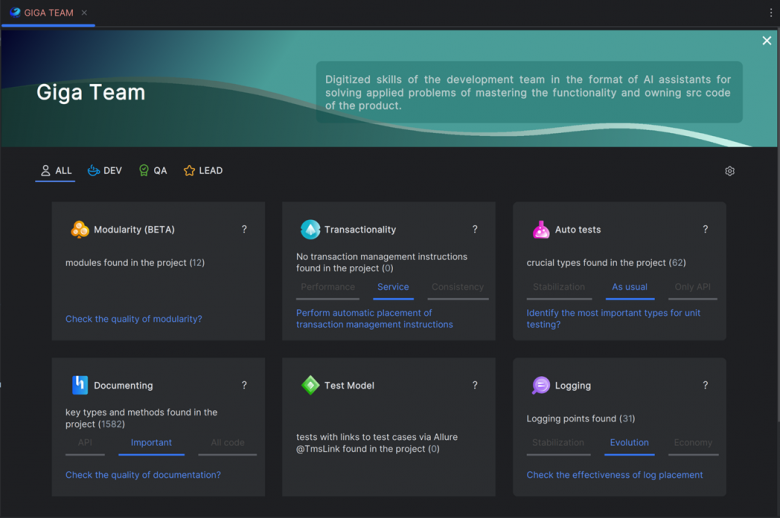
Task: Open settings via the gear icon
Action: (729, 171)
